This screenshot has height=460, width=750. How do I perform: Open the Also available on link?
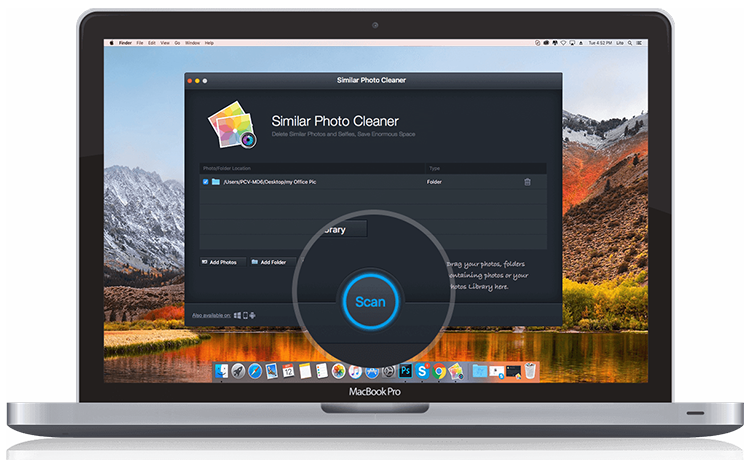pos(211,315)
